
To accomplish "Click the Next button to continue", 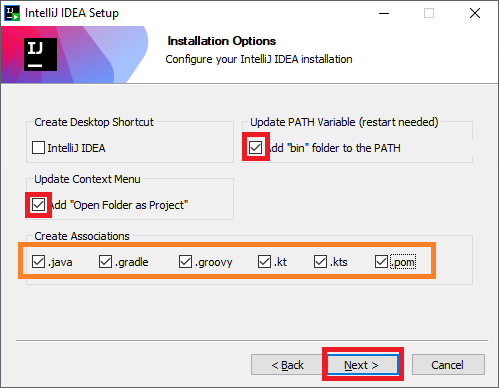I will [363, 365].
